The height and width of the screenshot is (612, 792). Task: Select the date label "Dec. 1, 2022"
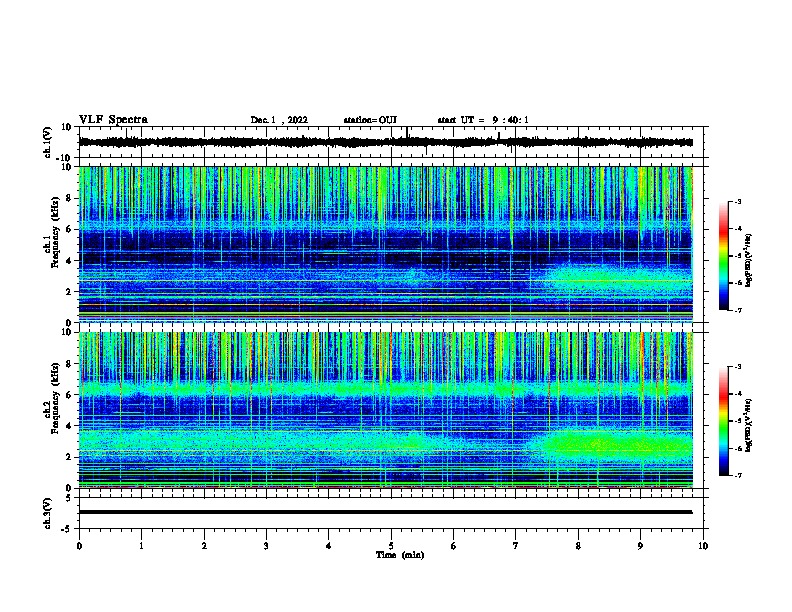[279, 120]
